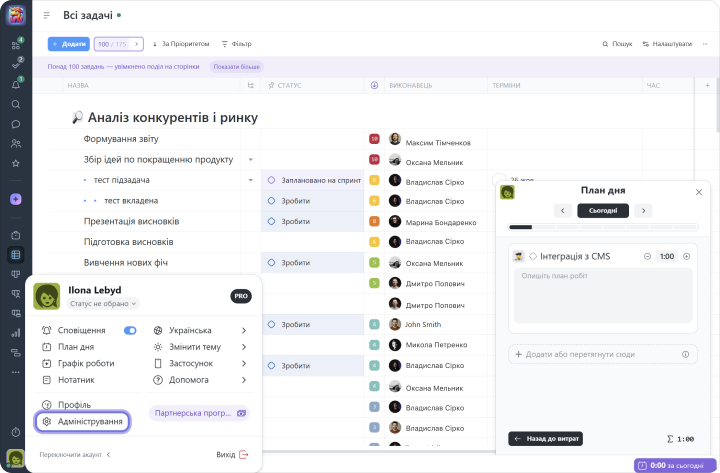The height and width of the screenshot is (473, 720).
Task: Click the blue Додати button
Action: [68, 44]
